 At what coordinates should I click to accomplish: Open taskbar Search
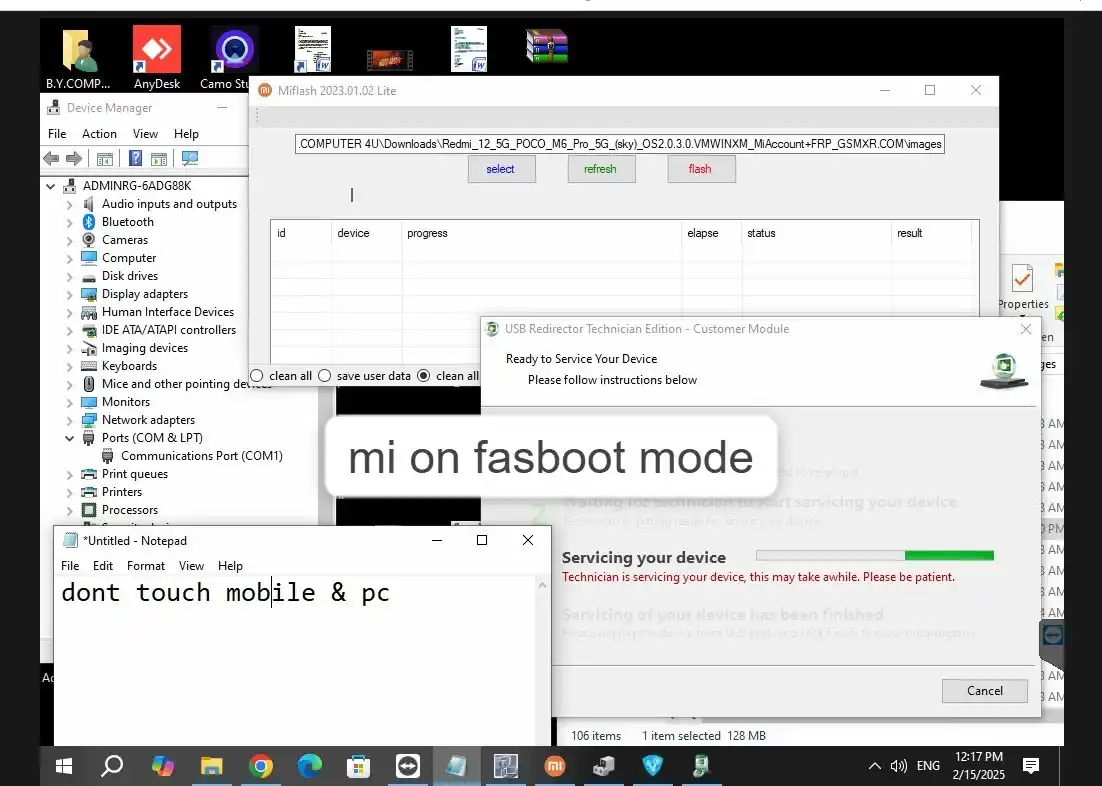(x=112, y=766)
